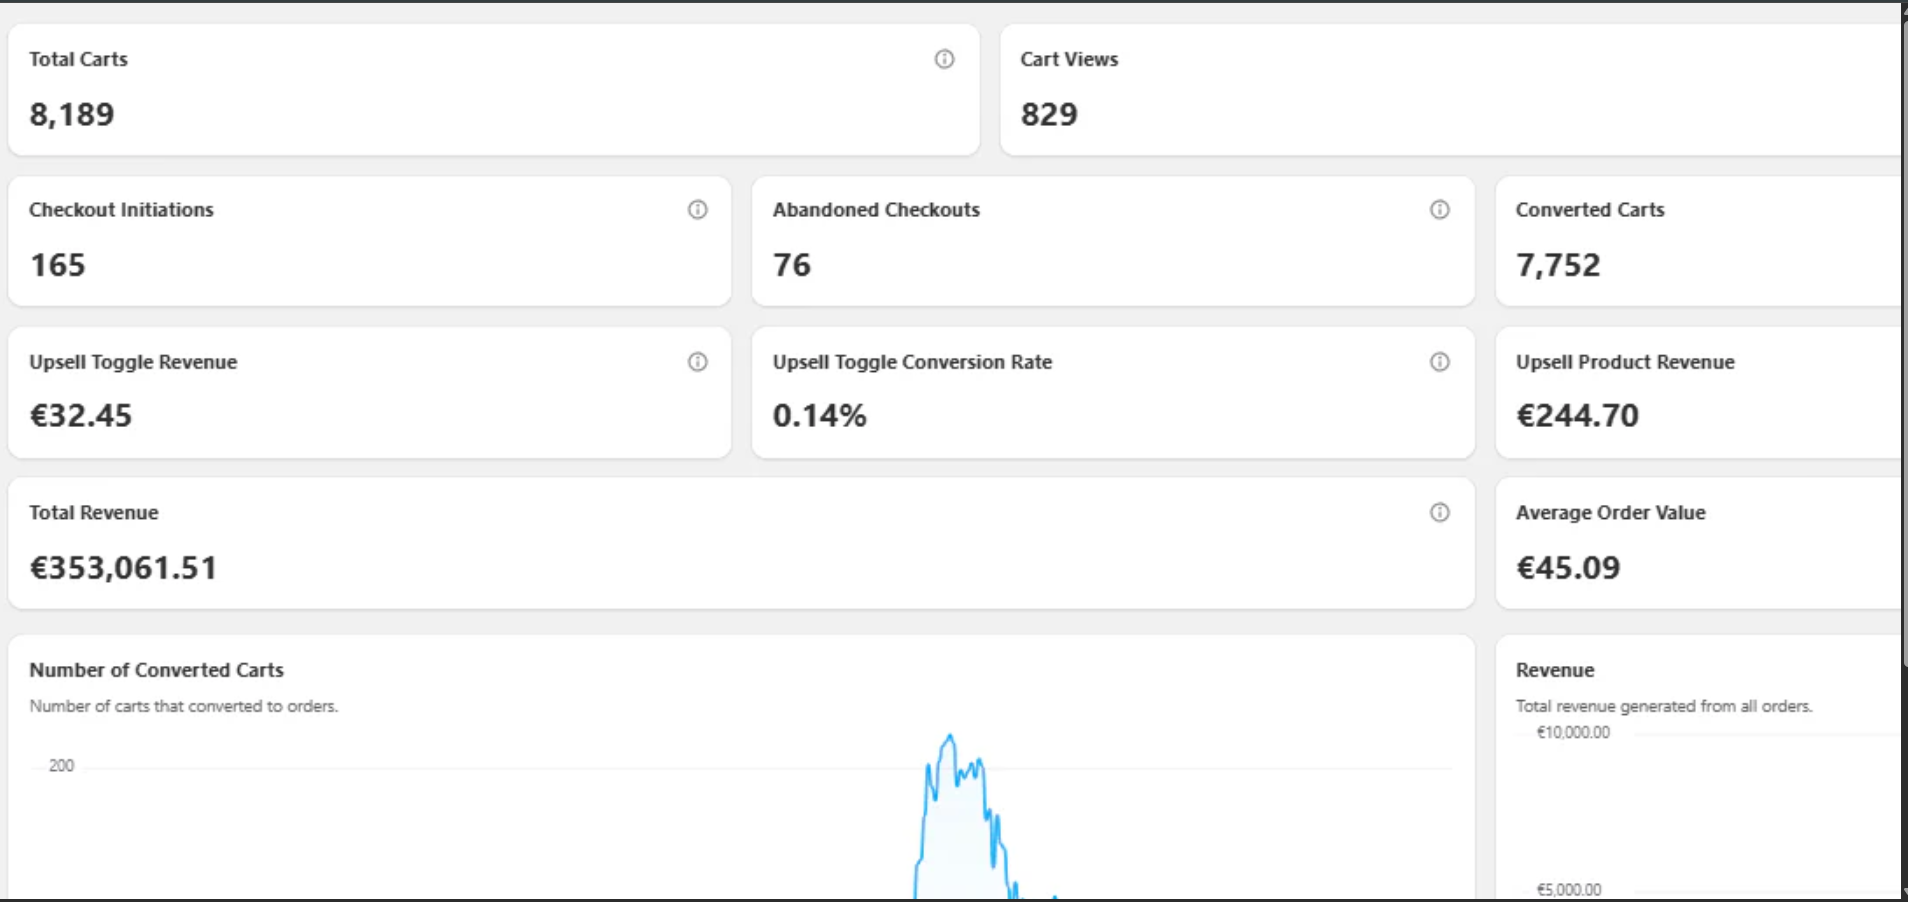The height and width of the screenshot is (902, 1908).
Task: Click the Checkout Initiations value 165
Action: tap(58, 265)
